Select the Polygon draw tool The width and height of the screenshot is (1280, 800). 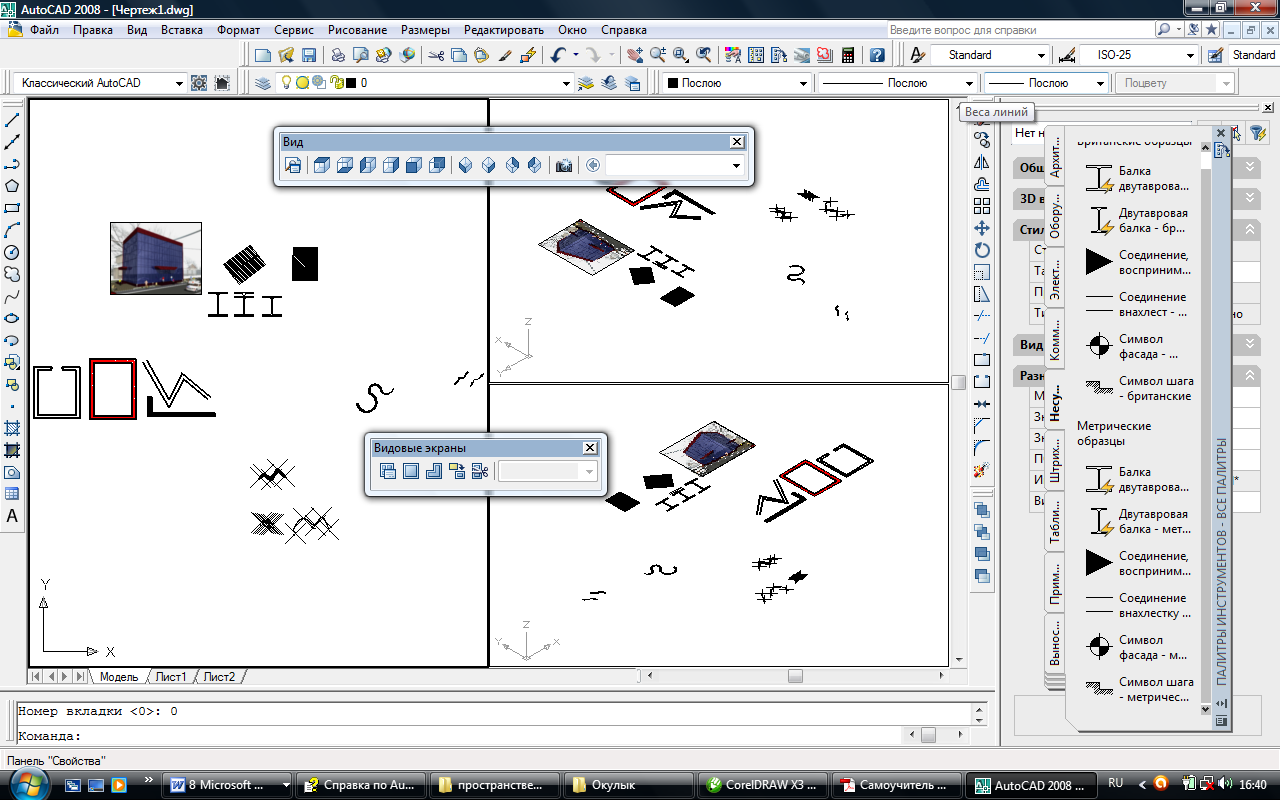pyautogui.click(x=12, y=186)
